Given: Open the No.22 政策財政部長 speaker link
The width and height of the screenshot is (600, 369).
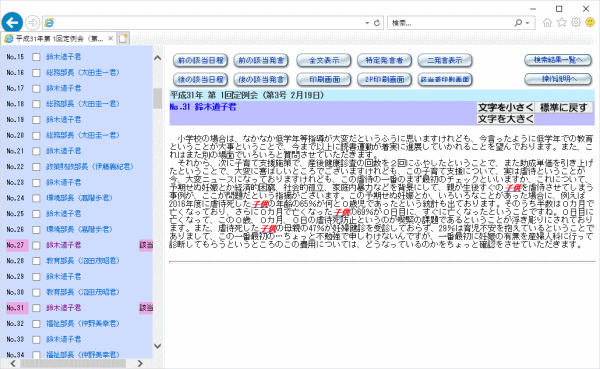Looking at the screenshot, I should (x=90, y=167).
